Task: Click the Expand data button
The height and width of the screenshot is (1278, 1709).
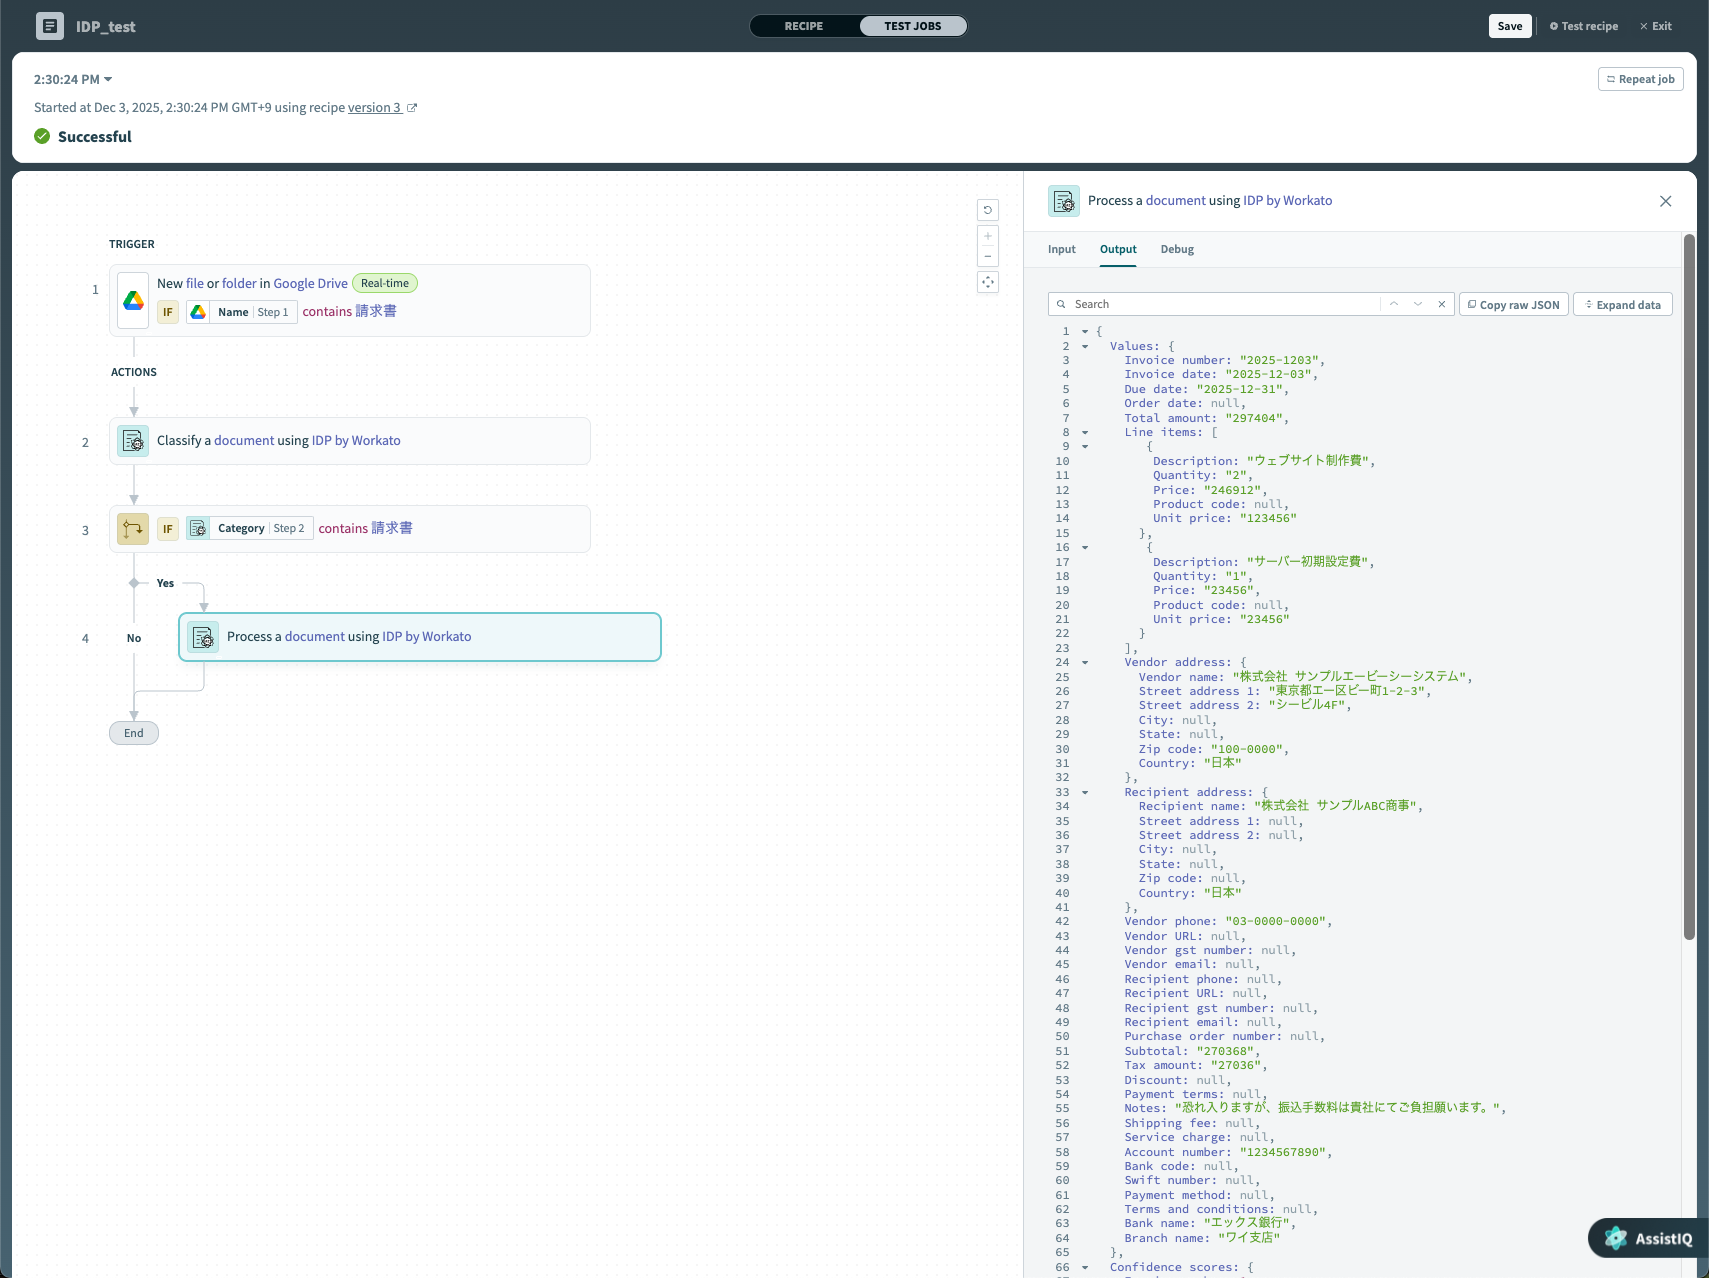Action: pyautogui.click(x=1623, y=304)
